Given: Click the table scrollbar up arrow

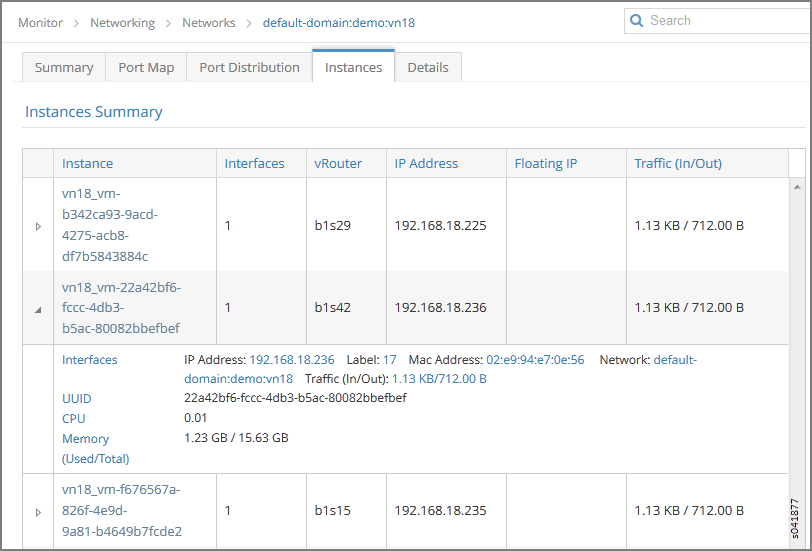Looking at the screenshot, I should tap(797, 186).
